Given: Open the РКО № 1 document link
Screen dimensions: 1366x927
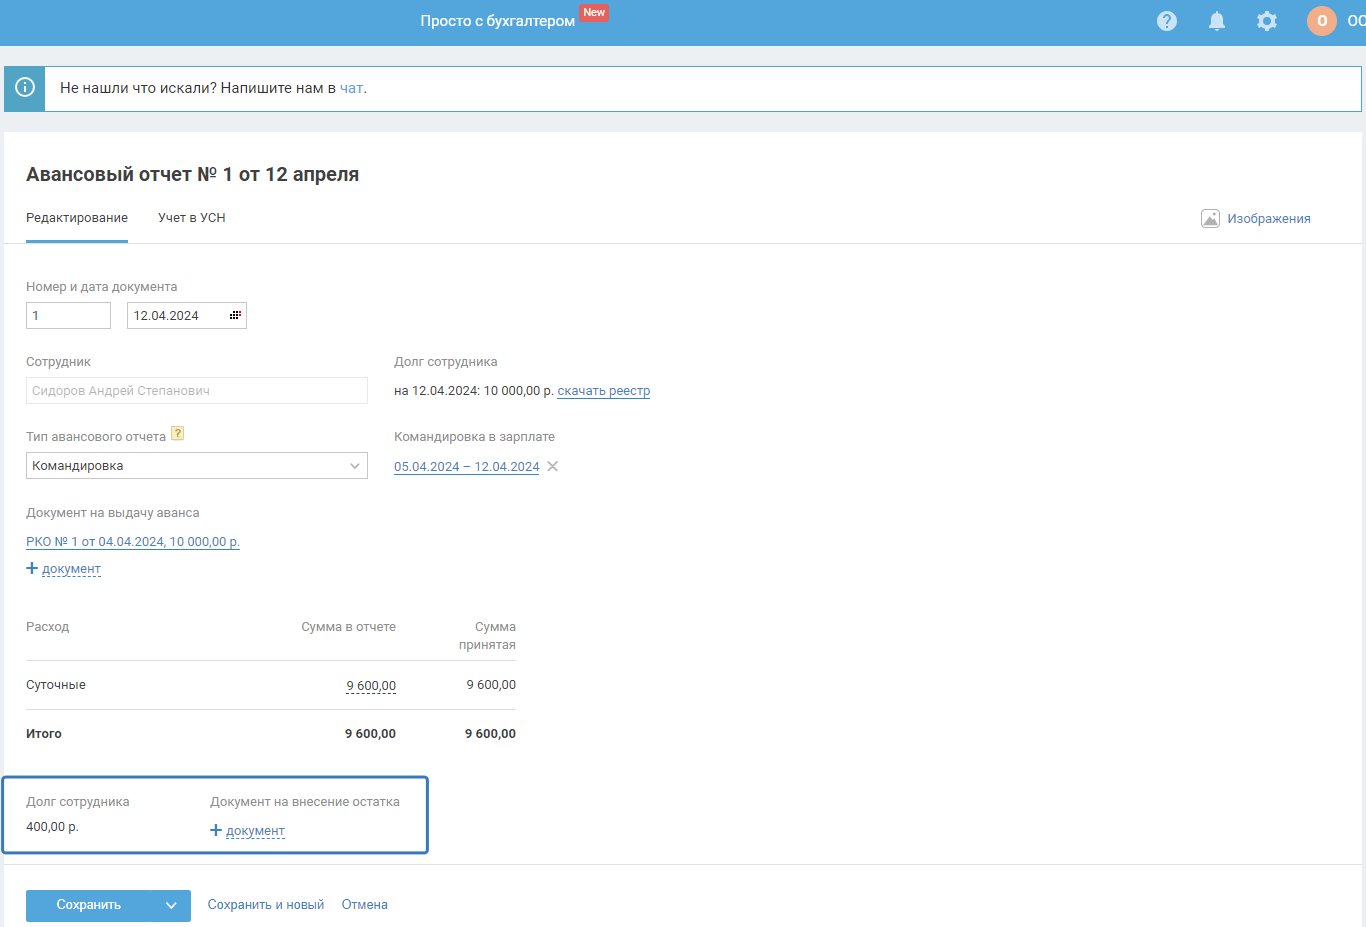Looking at the screenshot, I should [133, 542].
